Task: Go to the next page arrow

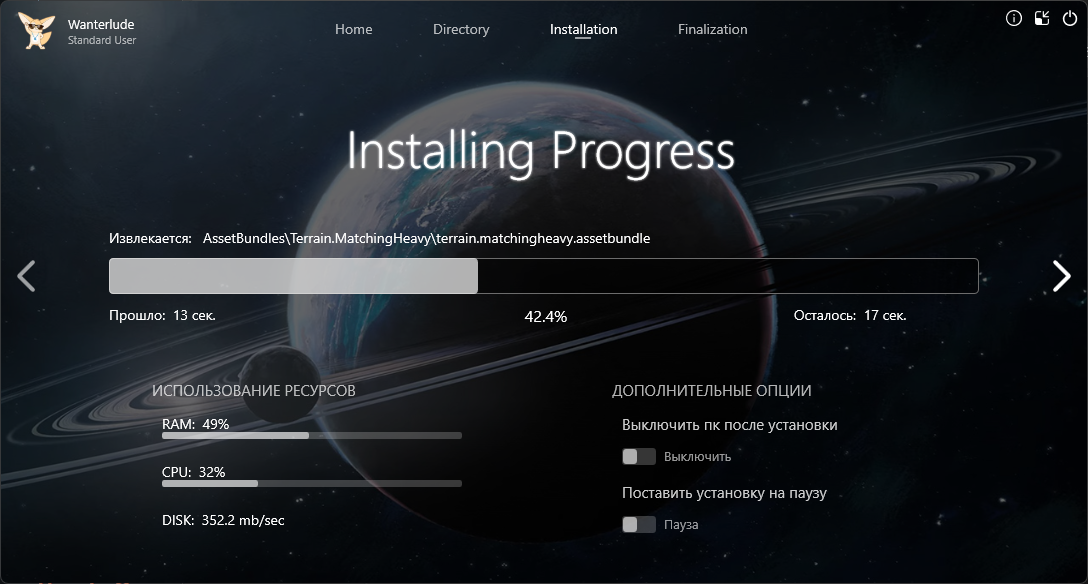Action: tap(1061, 276)
